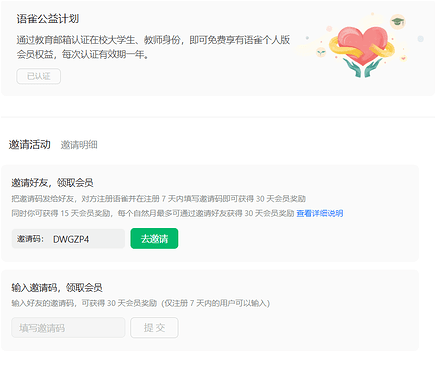Image resolution: width=444 pixels, height=375 pixels.
Task: Click the green hands icon under heart
Action: pyautogui.click(x=363, y=68)
